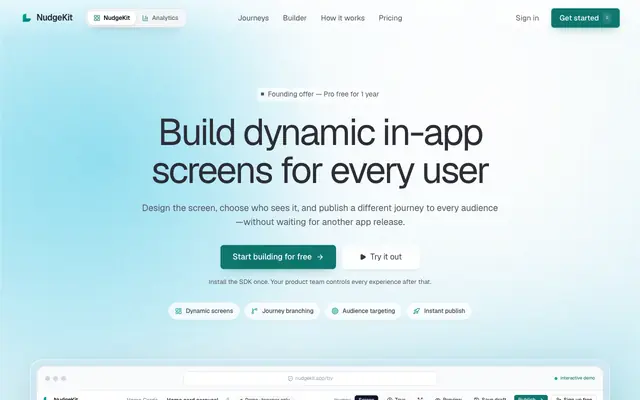
Task: Click the nudgekit.app URL bar in demo
Action: [x=310, y=378]
